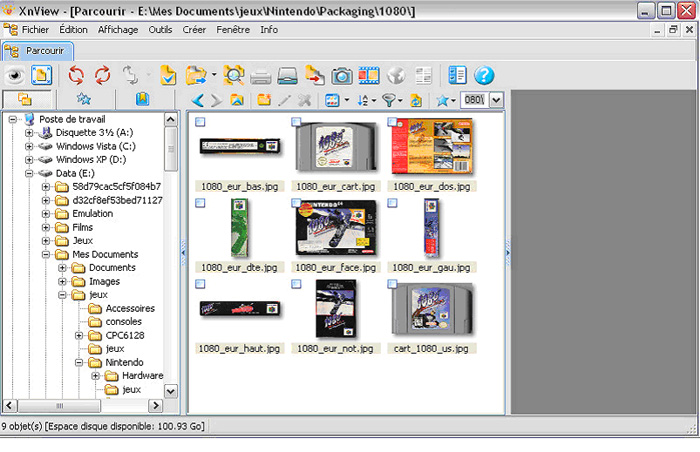Click the options list icon

(457, 75)
